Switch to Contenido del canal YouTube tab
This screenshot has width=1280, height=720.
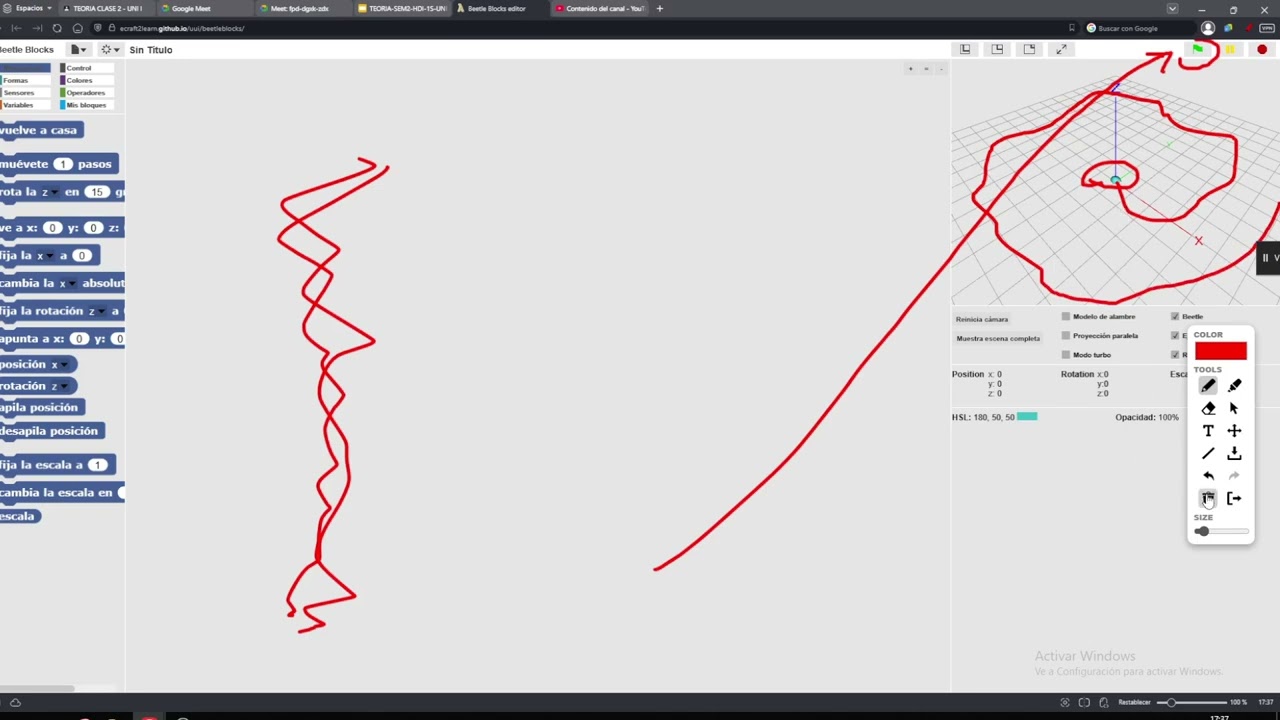(600, 8)
